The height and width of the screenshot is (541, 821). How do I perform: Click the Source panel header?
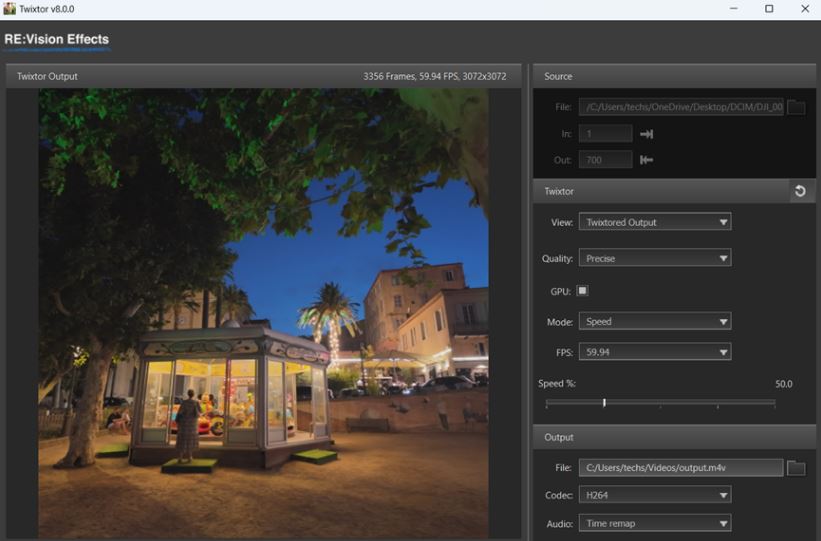(674, 76)
